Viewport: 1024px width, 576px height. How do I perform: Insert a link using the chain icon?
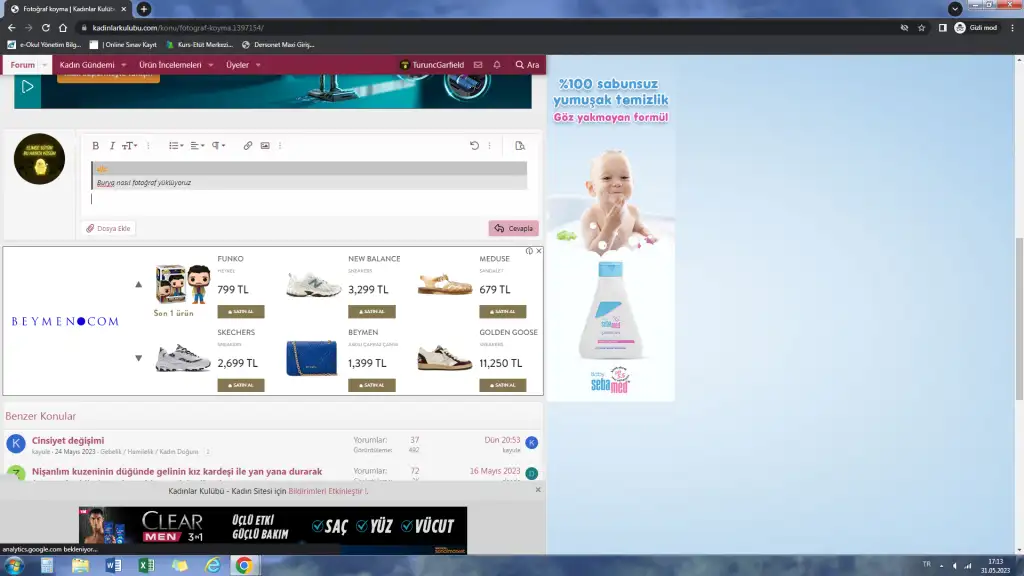248,146
